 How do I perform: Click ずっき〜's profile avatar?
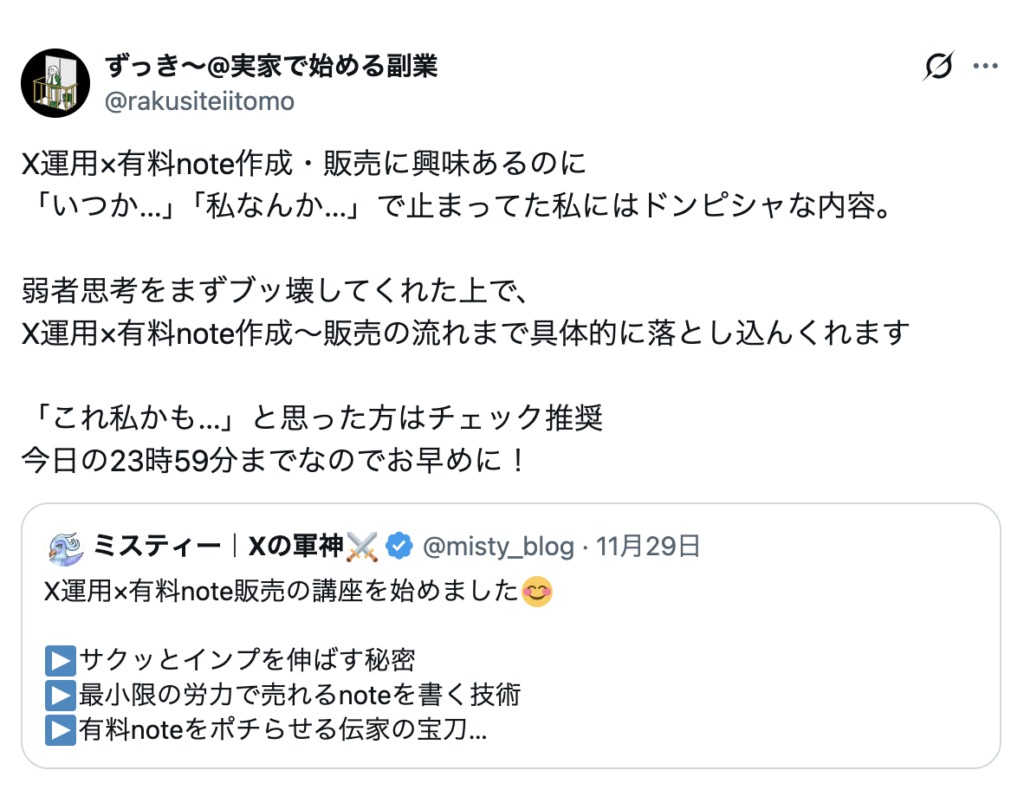click(54, 82)
